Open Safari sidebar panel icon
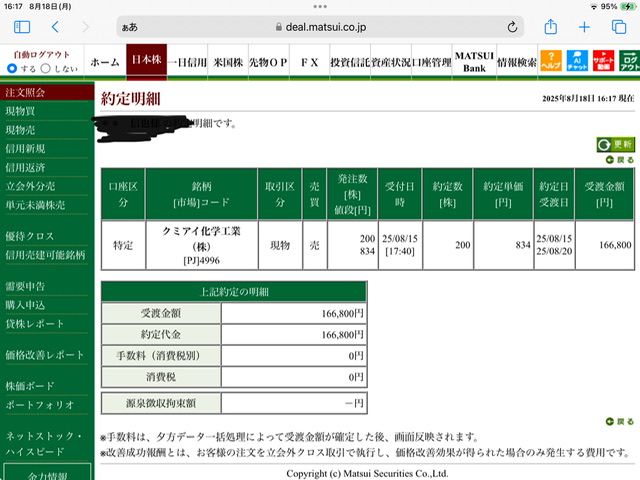This screenshot has height=480, width=640. point(22,27)
